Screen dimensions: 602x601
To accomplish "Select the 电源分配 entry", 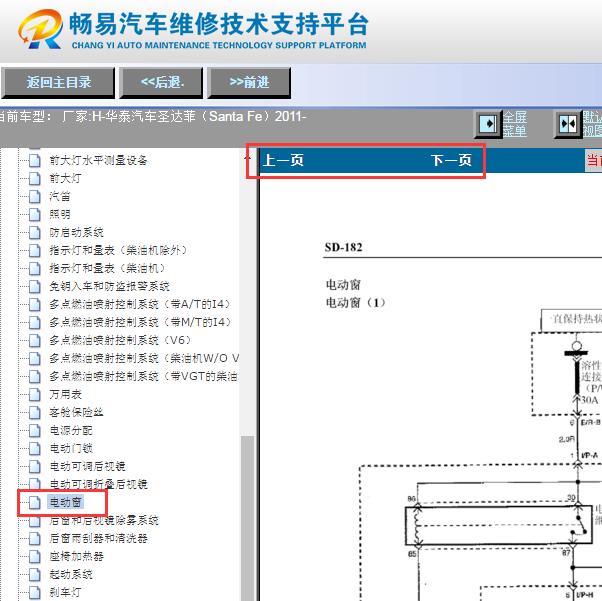I will tap(71, 430).
